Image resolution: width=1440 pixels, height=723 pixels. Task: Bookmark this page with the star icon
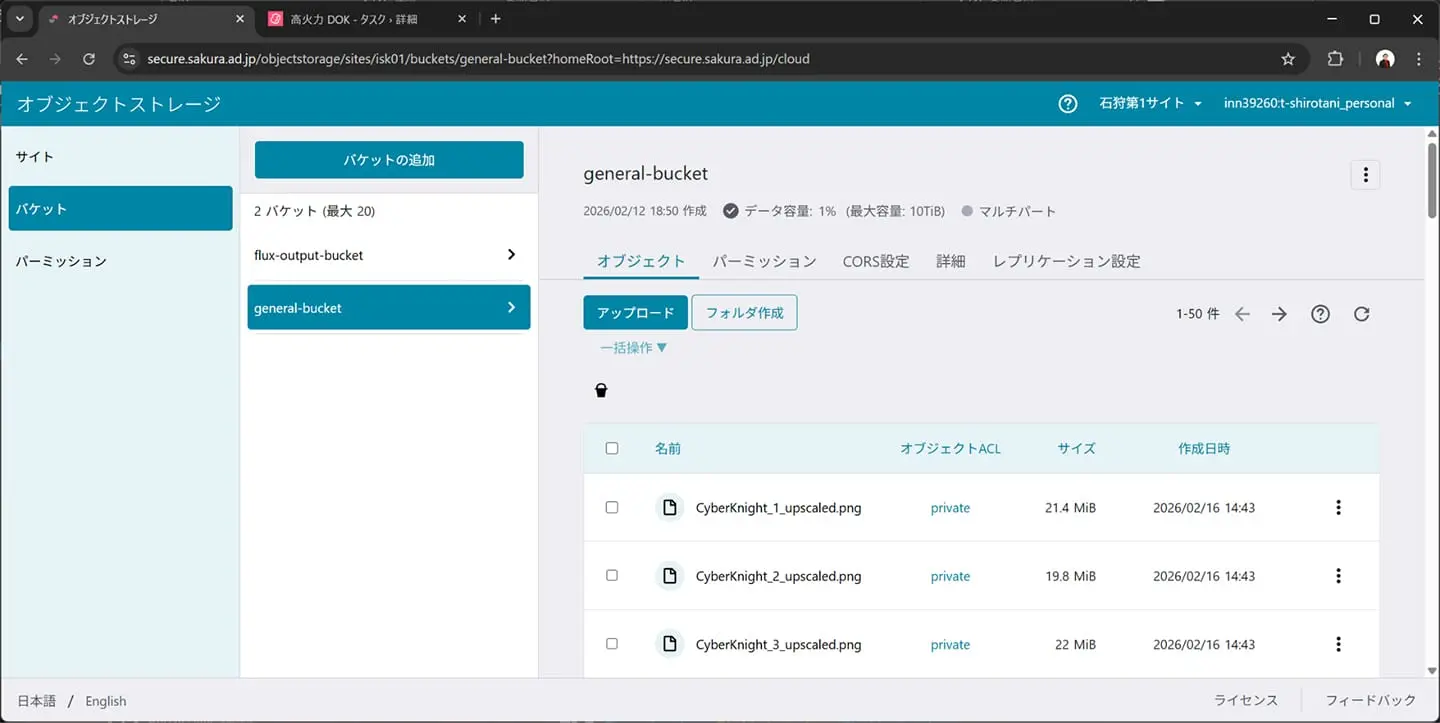(x=1288, y=59)
